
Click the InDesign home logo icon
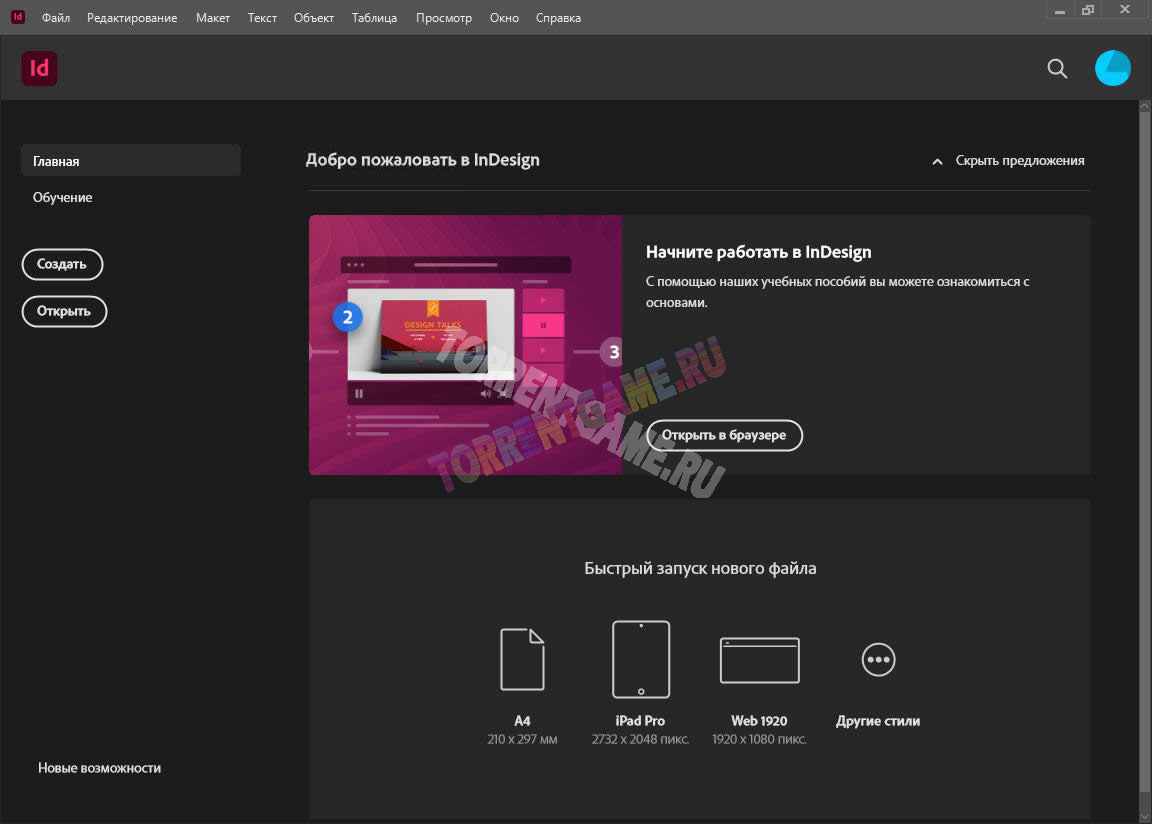39,68
